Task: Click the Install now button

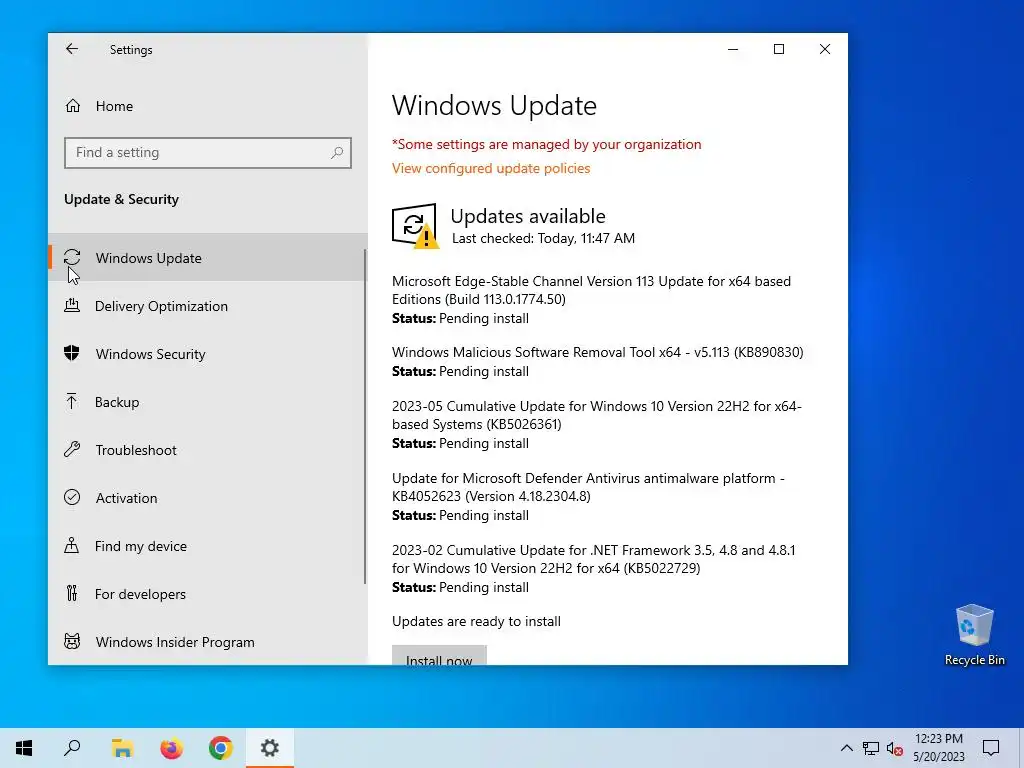Action: coord(439,656)
